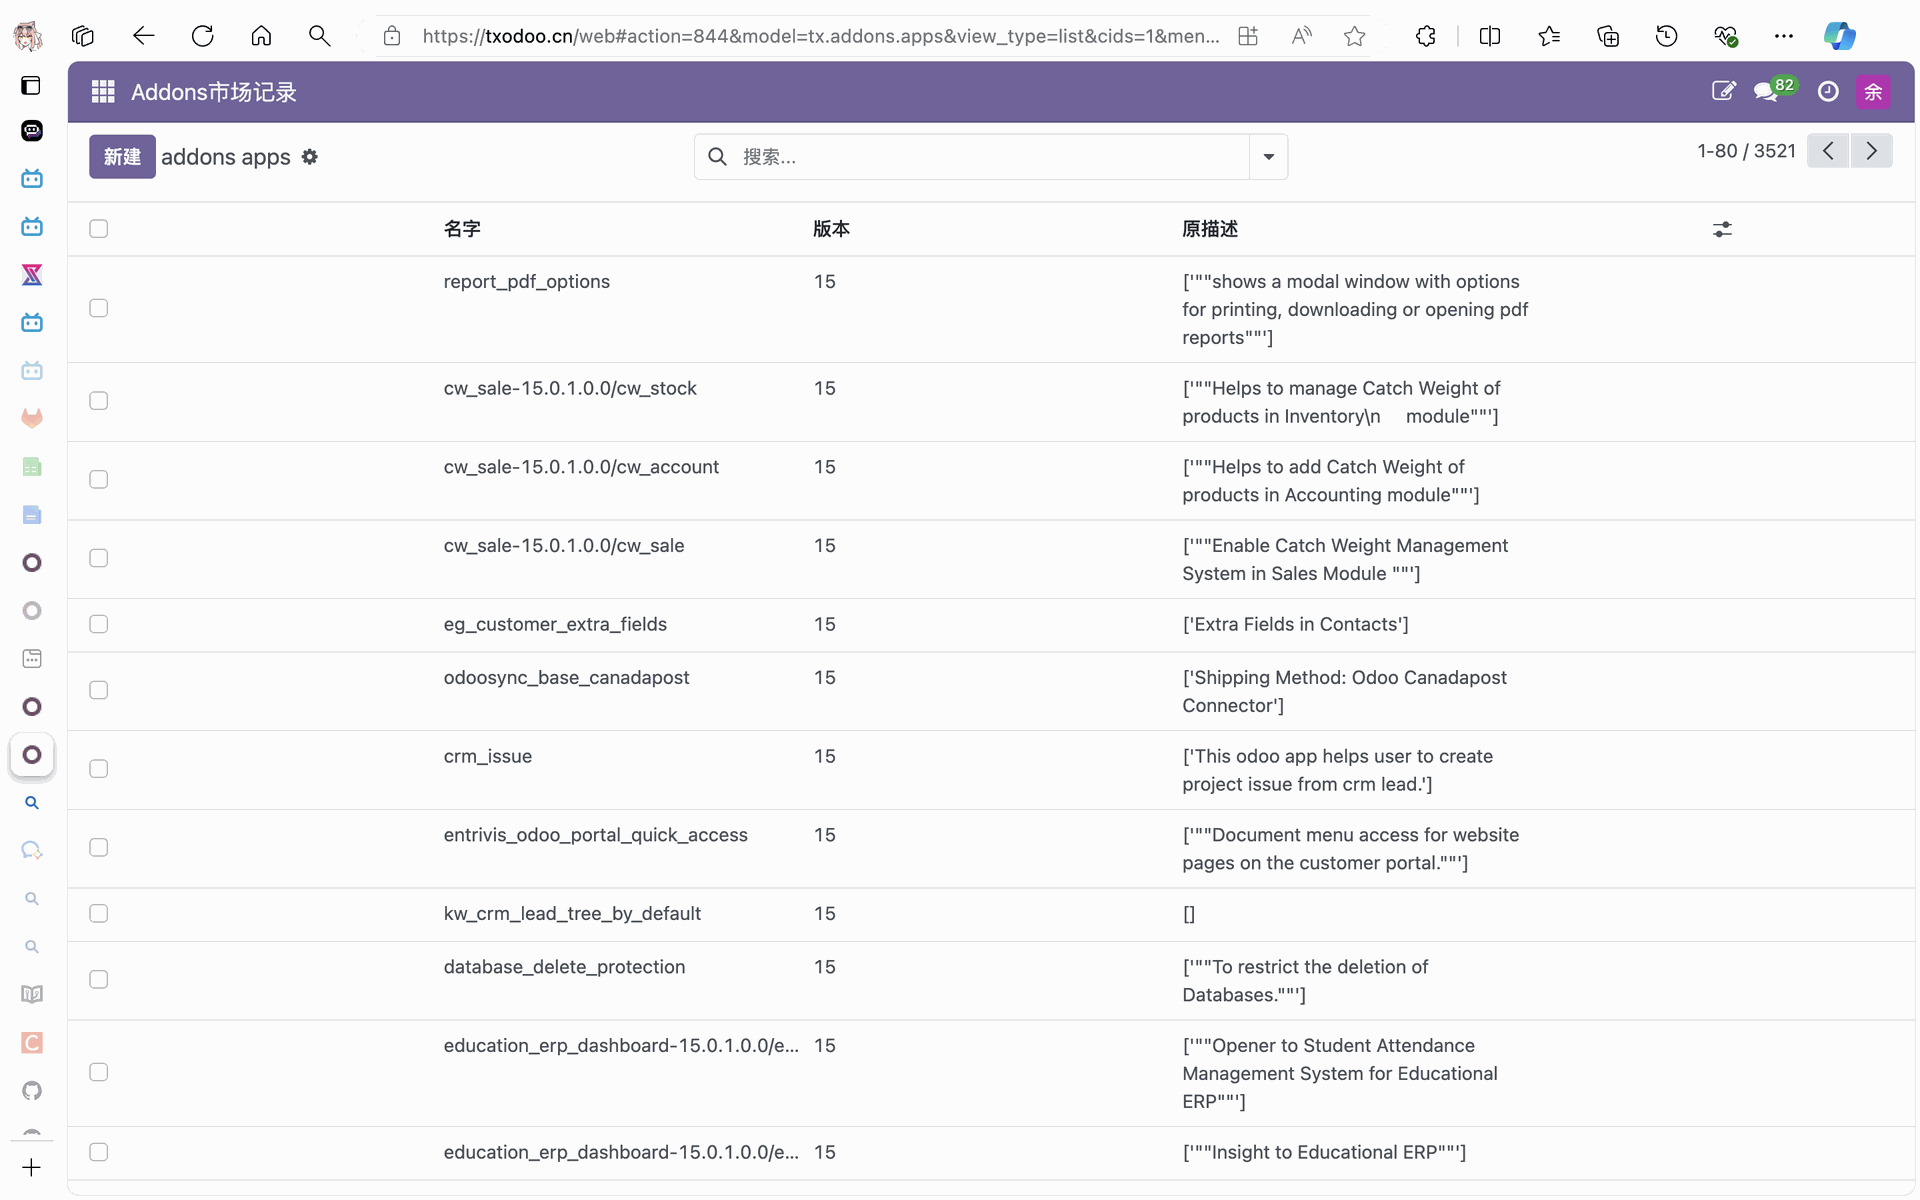Select the report_pdf_options row checkbox

98,308
